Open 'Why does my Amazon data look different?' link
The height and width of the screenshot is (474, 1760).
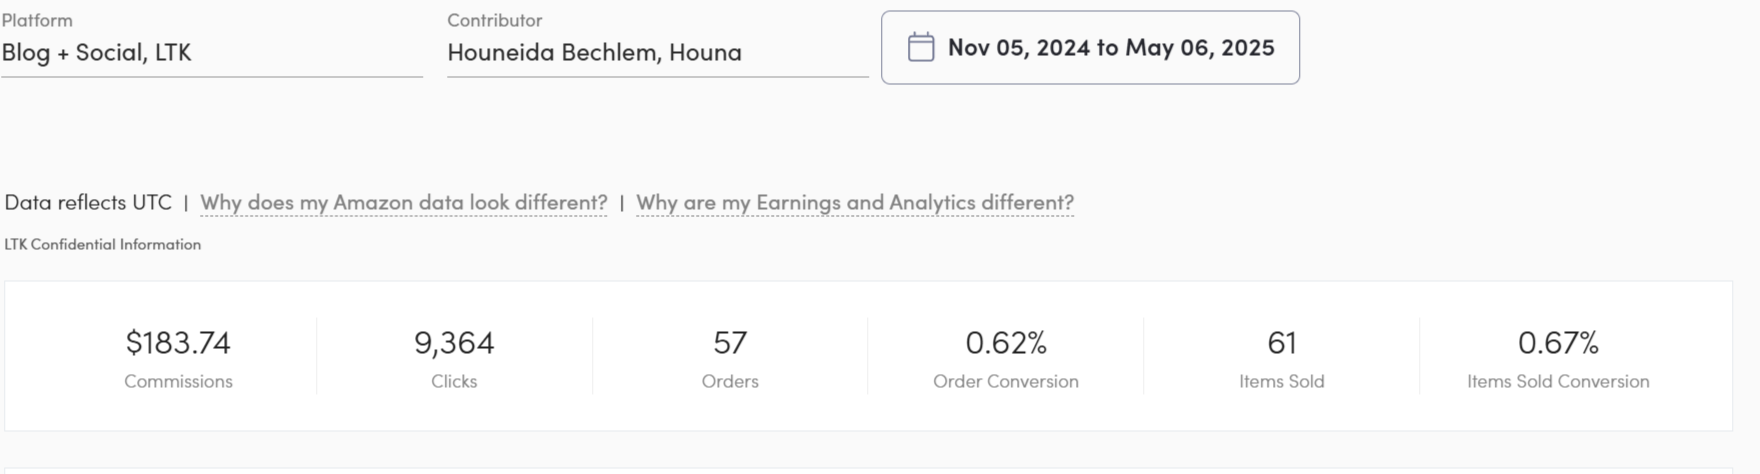point(403,202)
